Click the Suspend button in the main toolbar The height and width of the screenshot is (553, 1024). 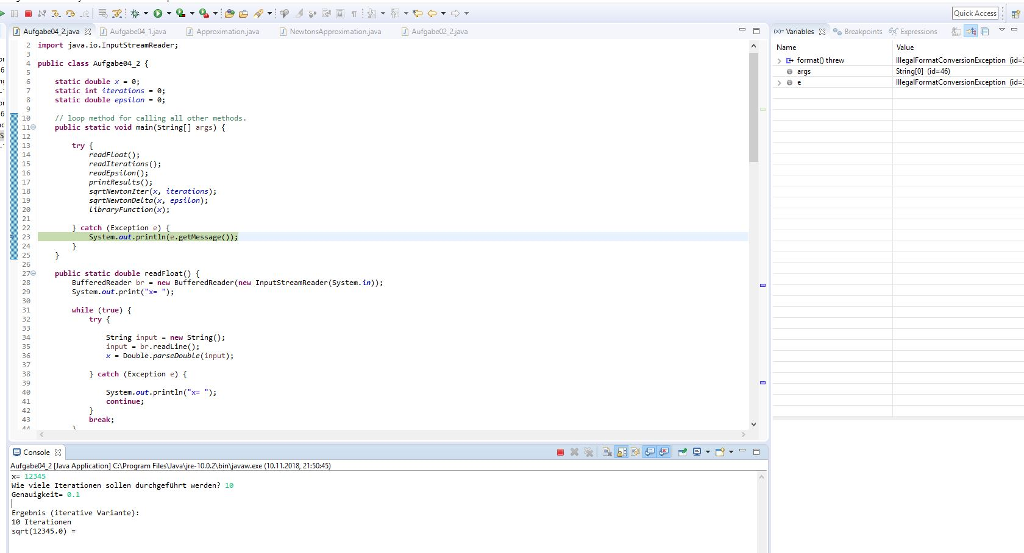[x=14, y=13]
